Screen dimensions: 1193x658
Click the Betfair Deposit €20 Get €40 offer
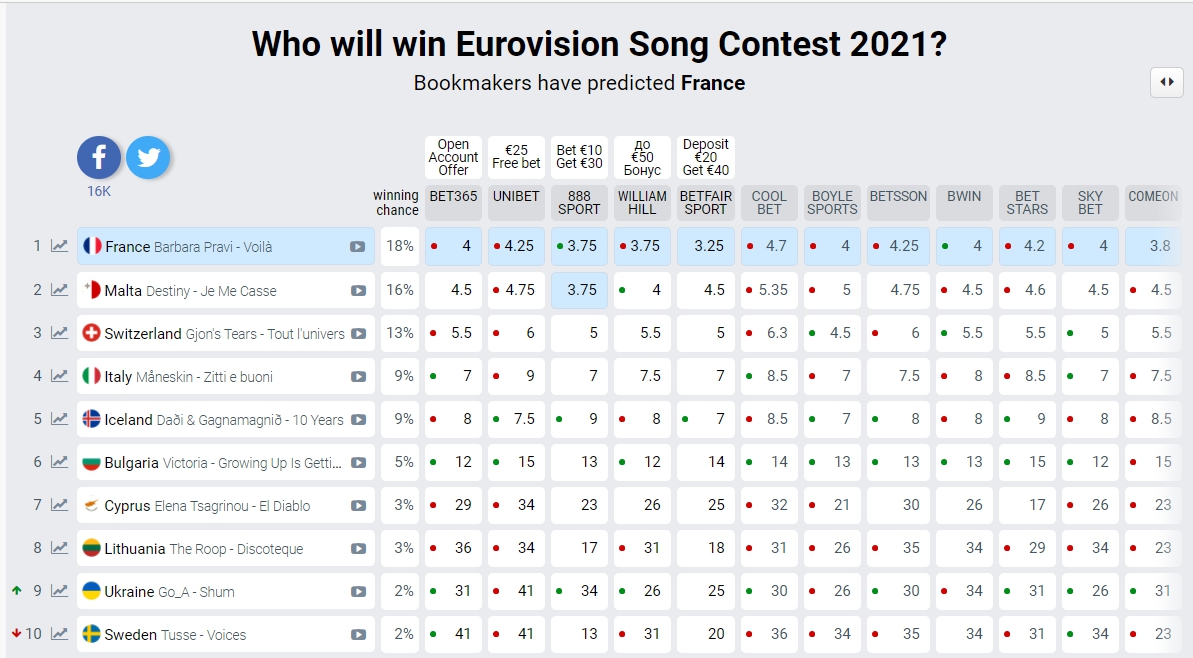click(705, 157)
